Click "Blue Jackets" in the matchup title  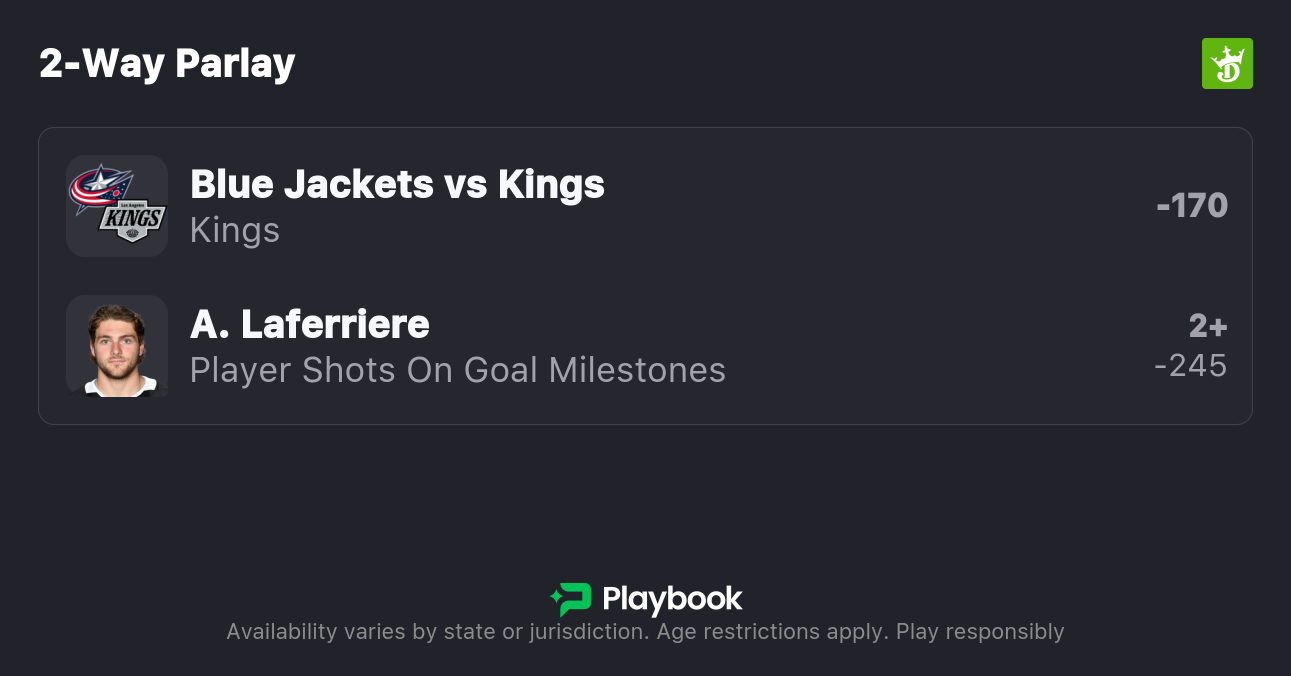click(x=311, y=184)
